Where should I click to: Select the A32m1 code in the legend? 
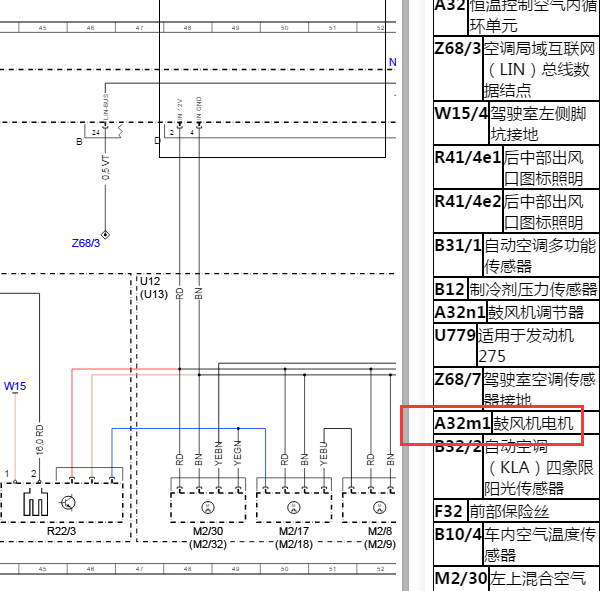463,423
